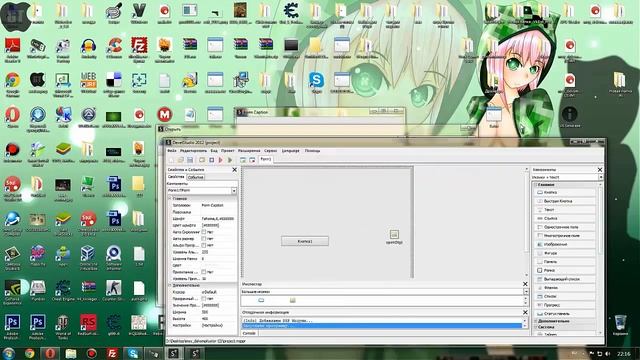Collapse the Главное properties group
The width and height of the screenshot is (640, 360).
171,198
